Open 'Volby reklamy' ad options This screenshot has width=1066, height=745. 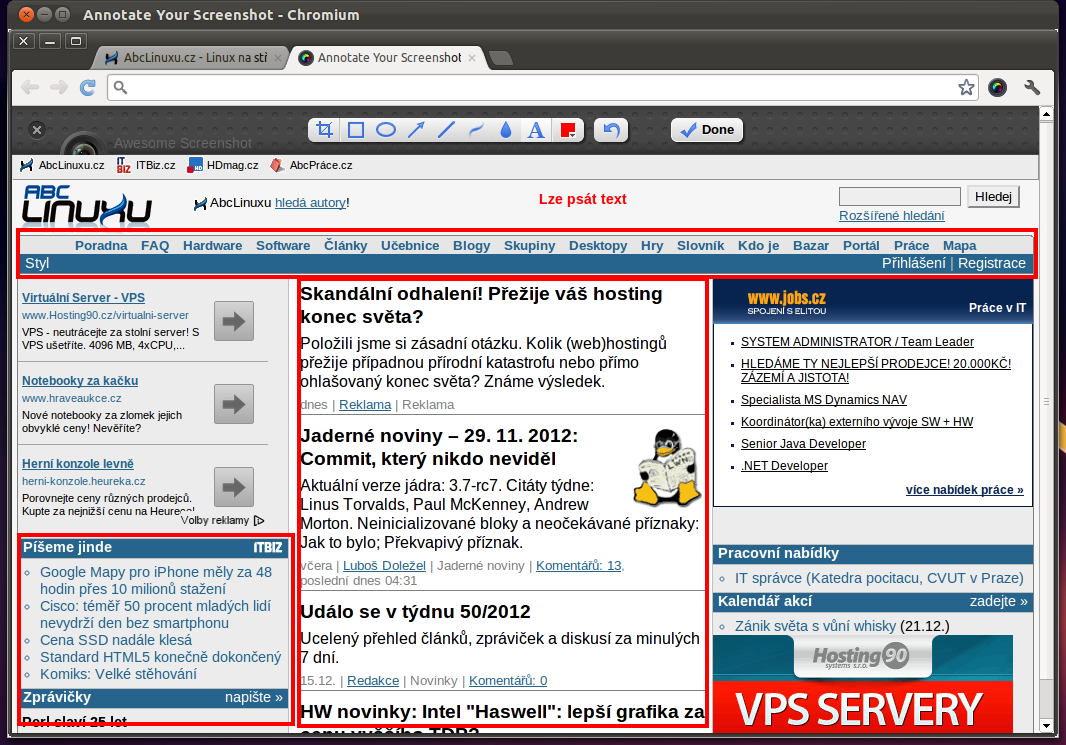coord(222,520)
